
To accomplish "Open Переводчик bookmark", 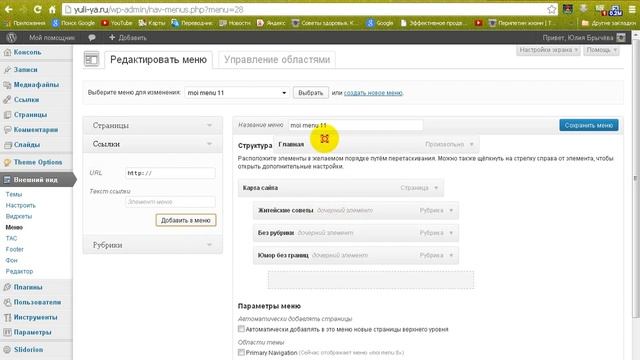I will coord(192,23).
